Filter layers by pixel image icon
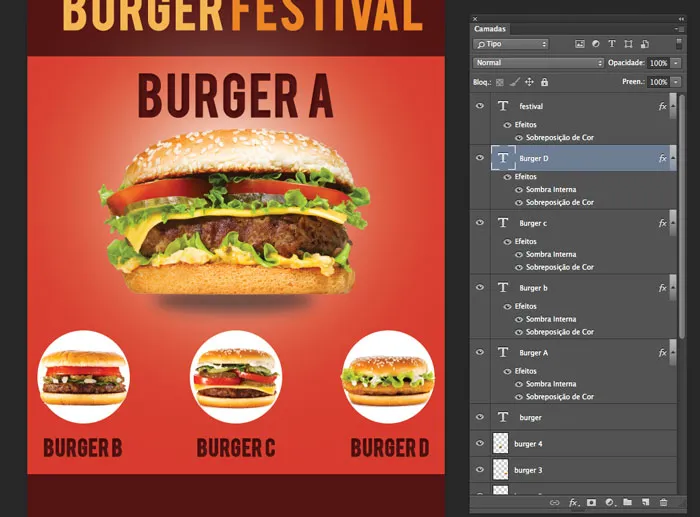Image resolution: width=700 pixels, height=517 pixels. (x=579, y=44)
